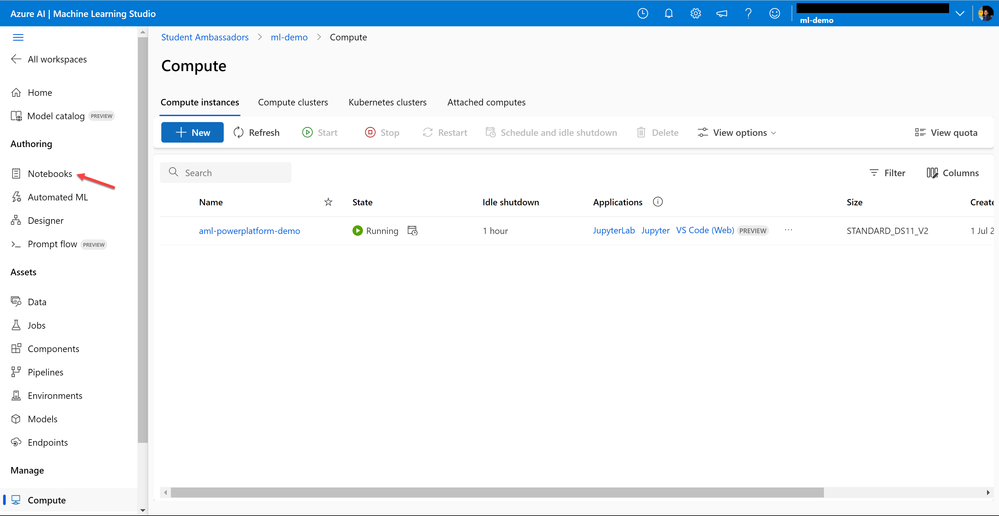The height and width of the screenshot is (516, 999).
Task: Go back to All workspaces
Action: pyautogui.click(x=49, y=59)
